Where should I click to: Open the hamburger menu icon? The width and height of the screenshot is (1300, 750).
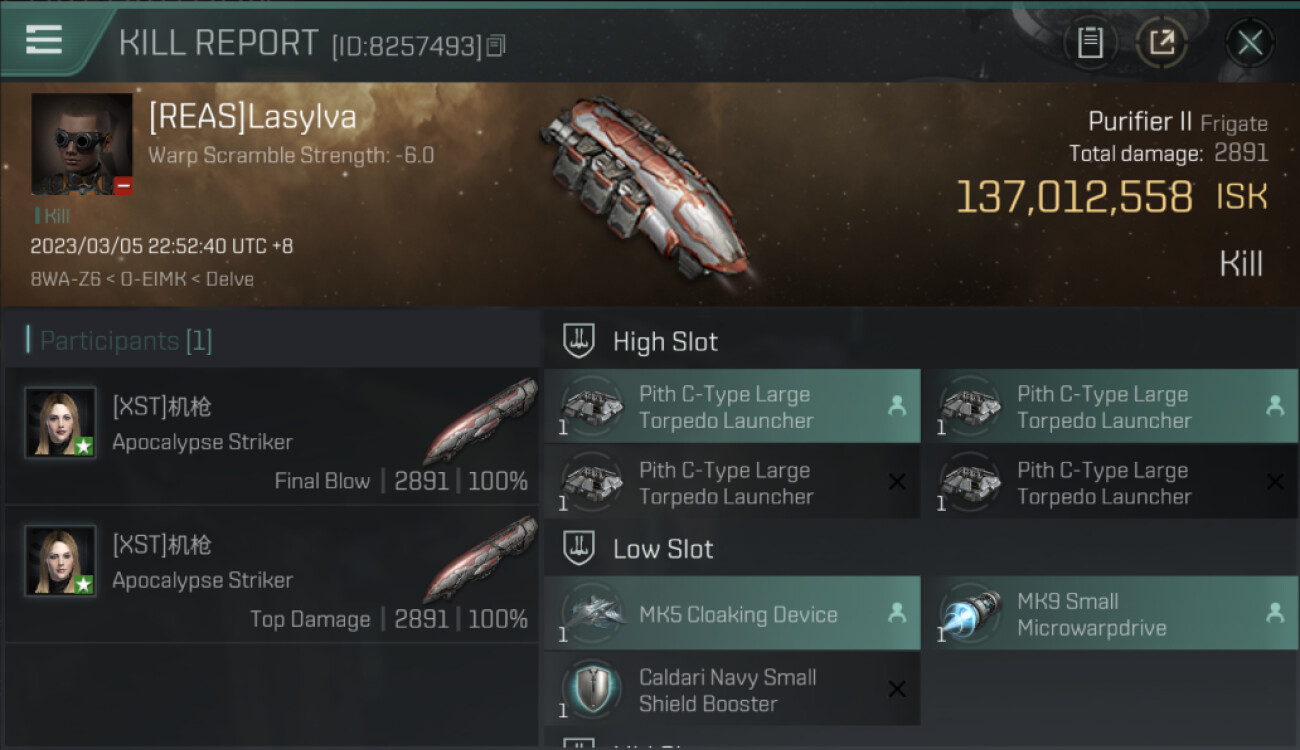(44, 40)
